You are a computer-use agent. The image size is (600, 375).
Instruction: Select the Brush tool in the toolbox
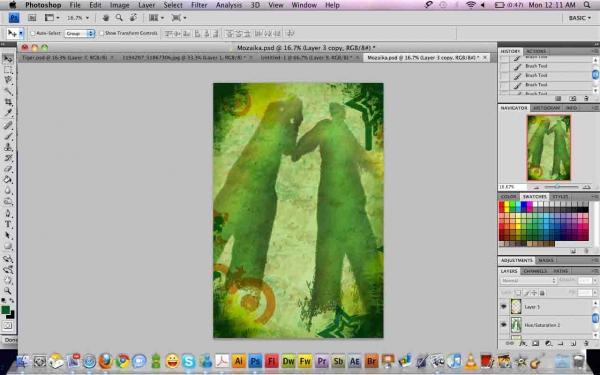[8, 136]
